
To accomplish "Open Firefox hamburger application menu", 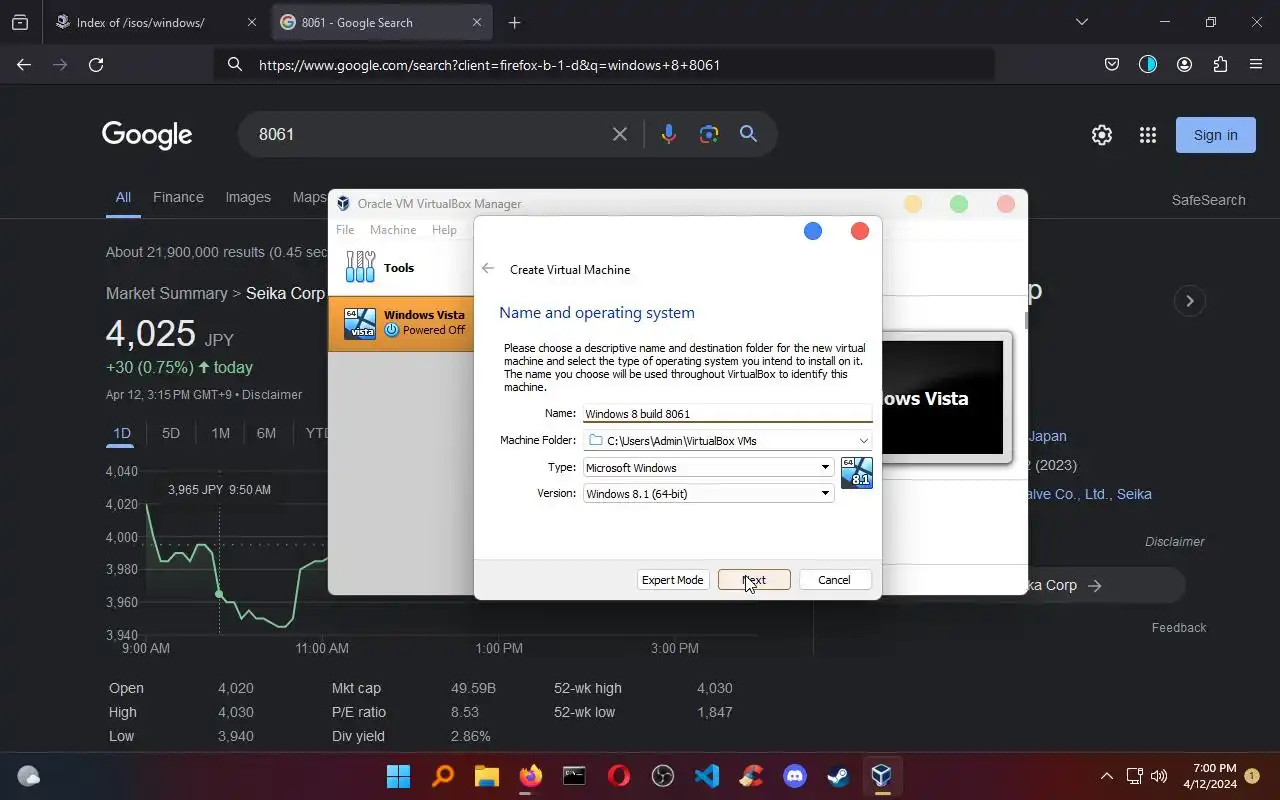I will point(1256,64).
